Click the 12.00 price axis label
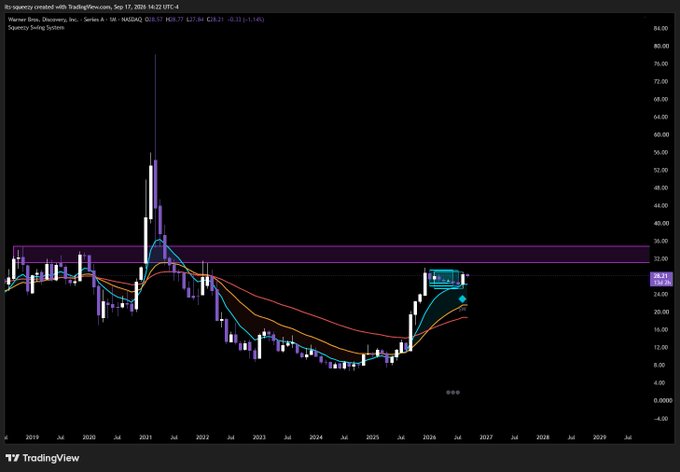Viewport: 680px width, 472px height. [661, 348]
